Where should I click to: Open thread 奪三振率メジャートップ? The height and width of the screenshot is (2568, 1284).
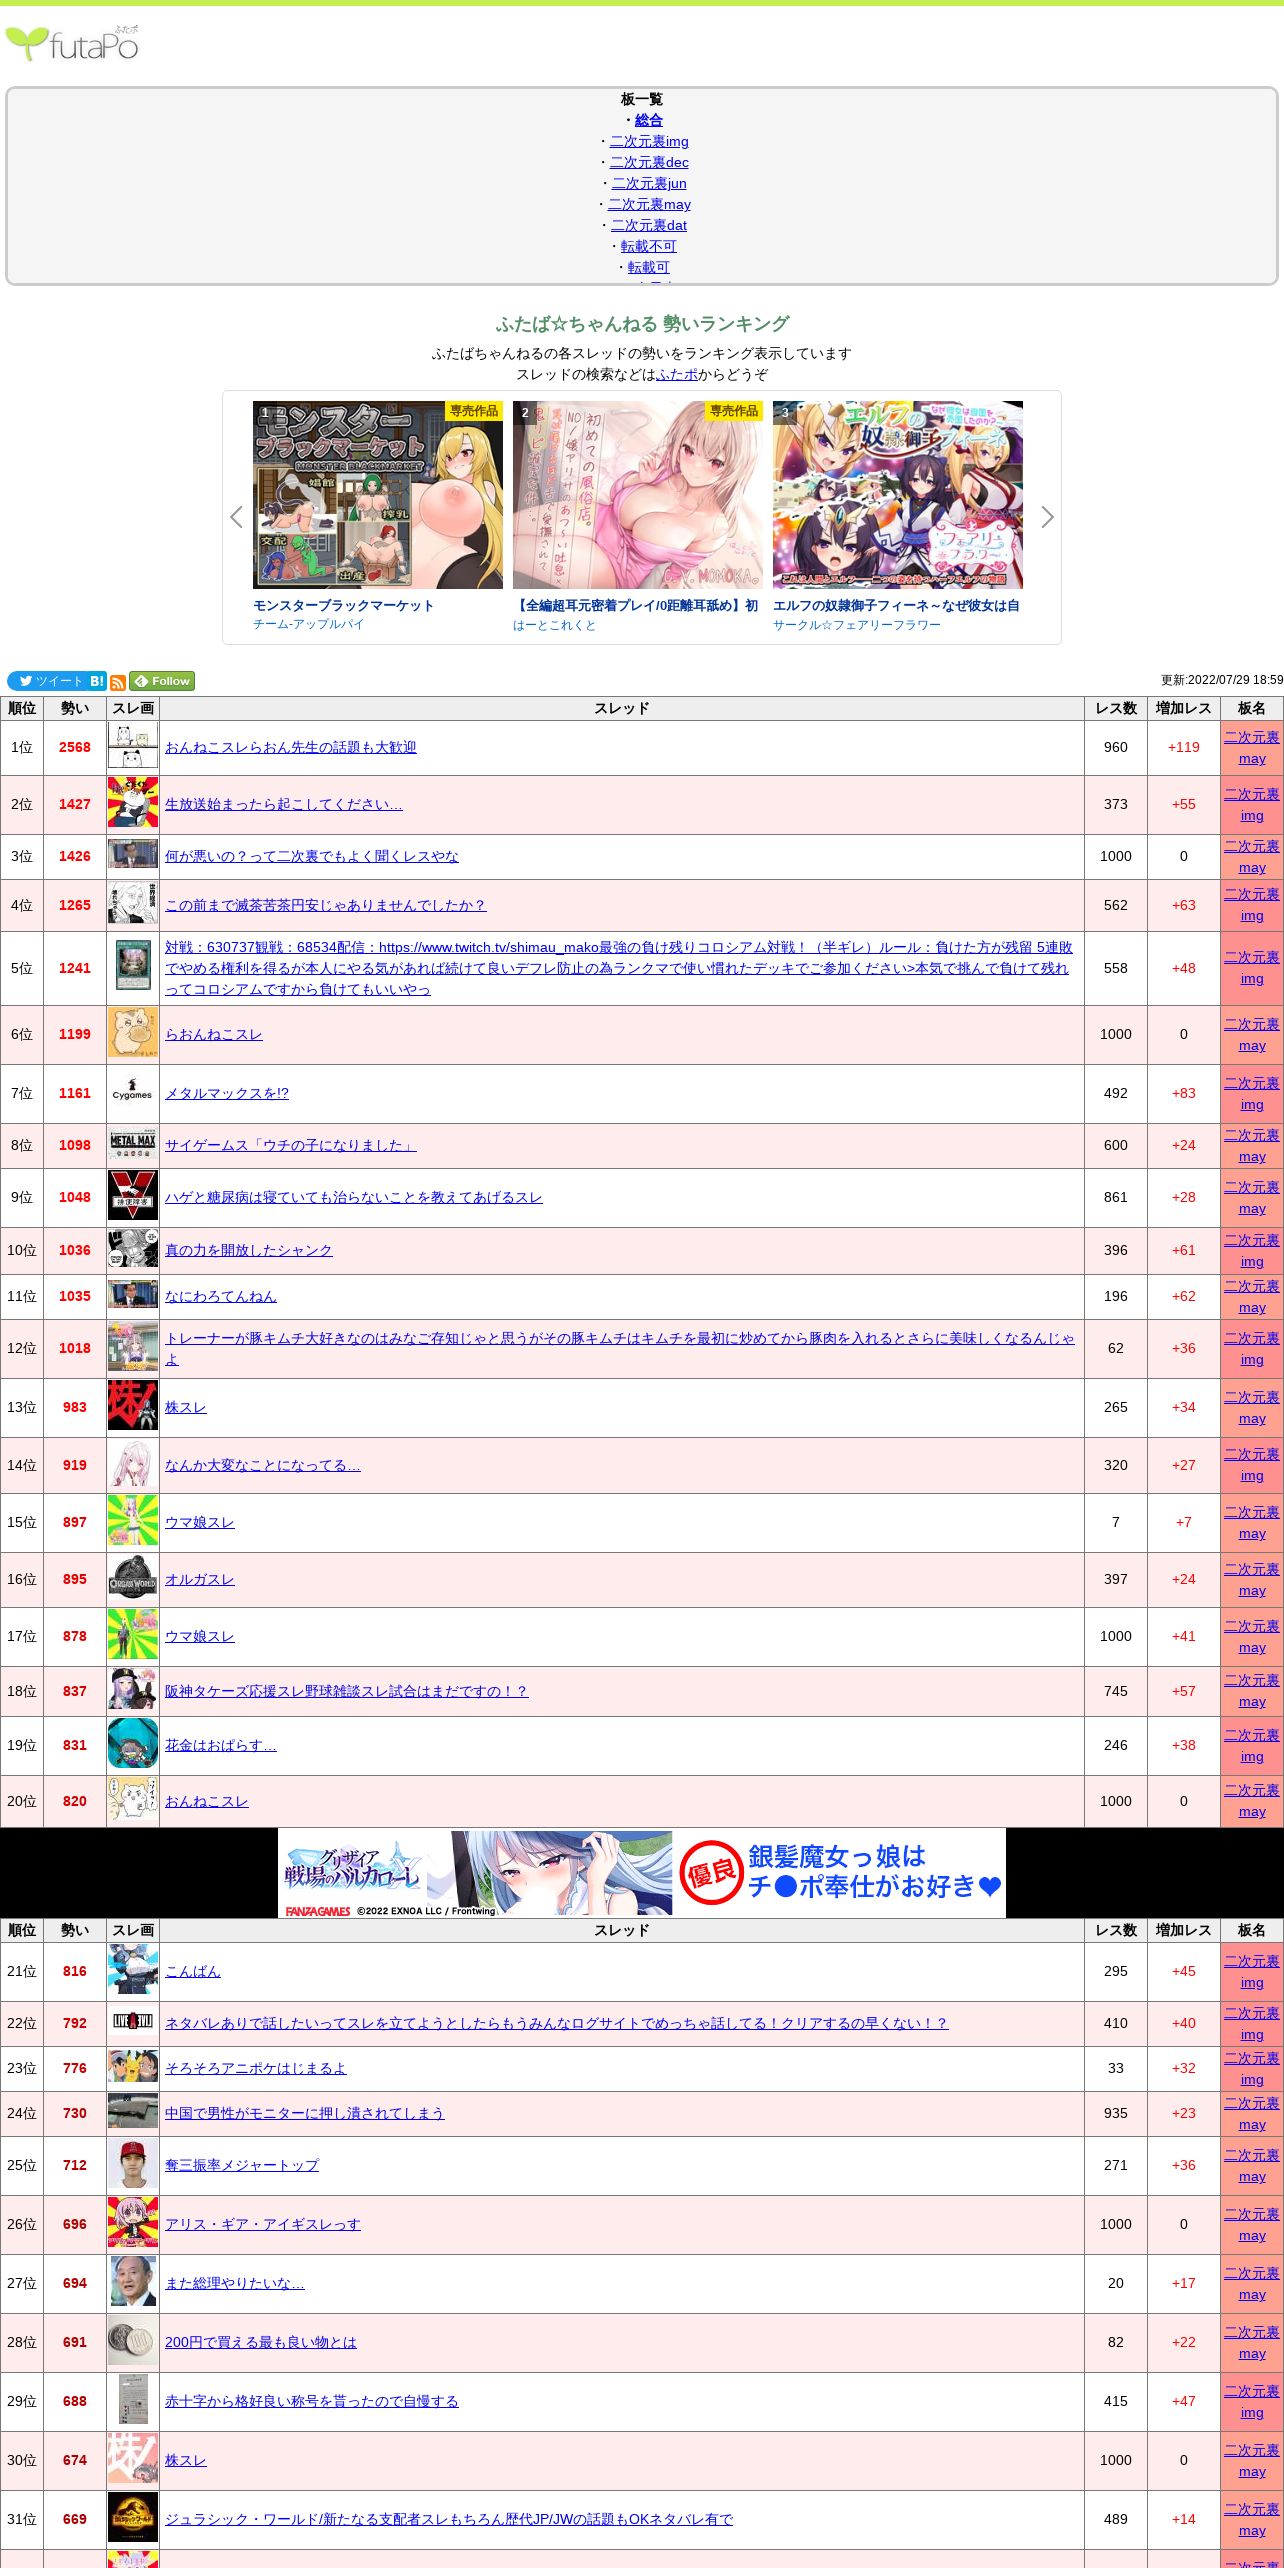242,2165
